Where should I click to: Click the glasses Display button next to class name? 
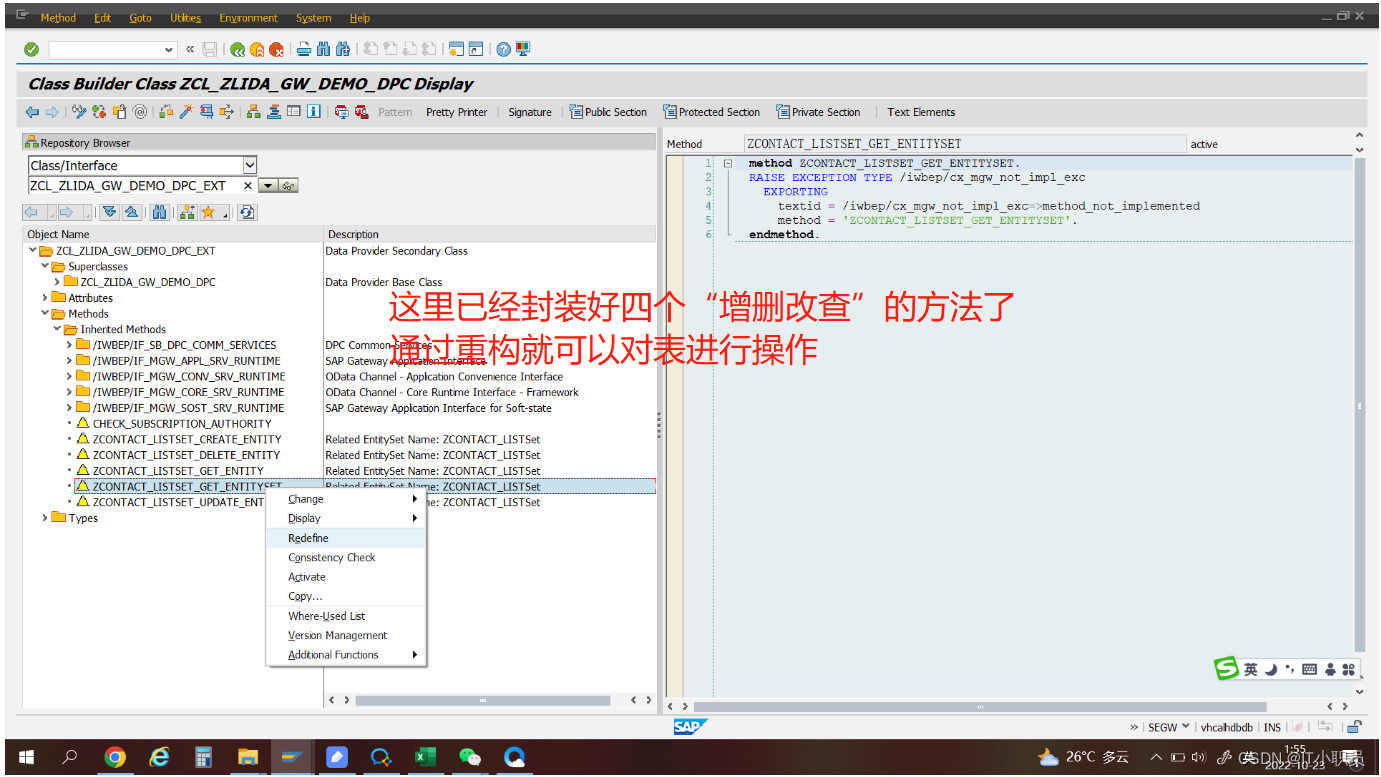pos(289,186)
